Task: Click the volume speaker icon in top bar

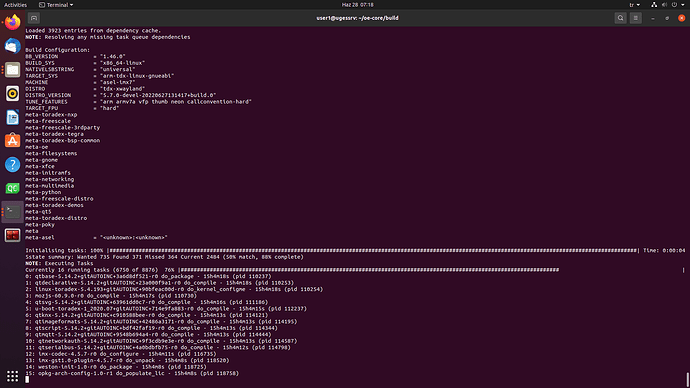Action: pyautogui.click(x=664, y=5)
